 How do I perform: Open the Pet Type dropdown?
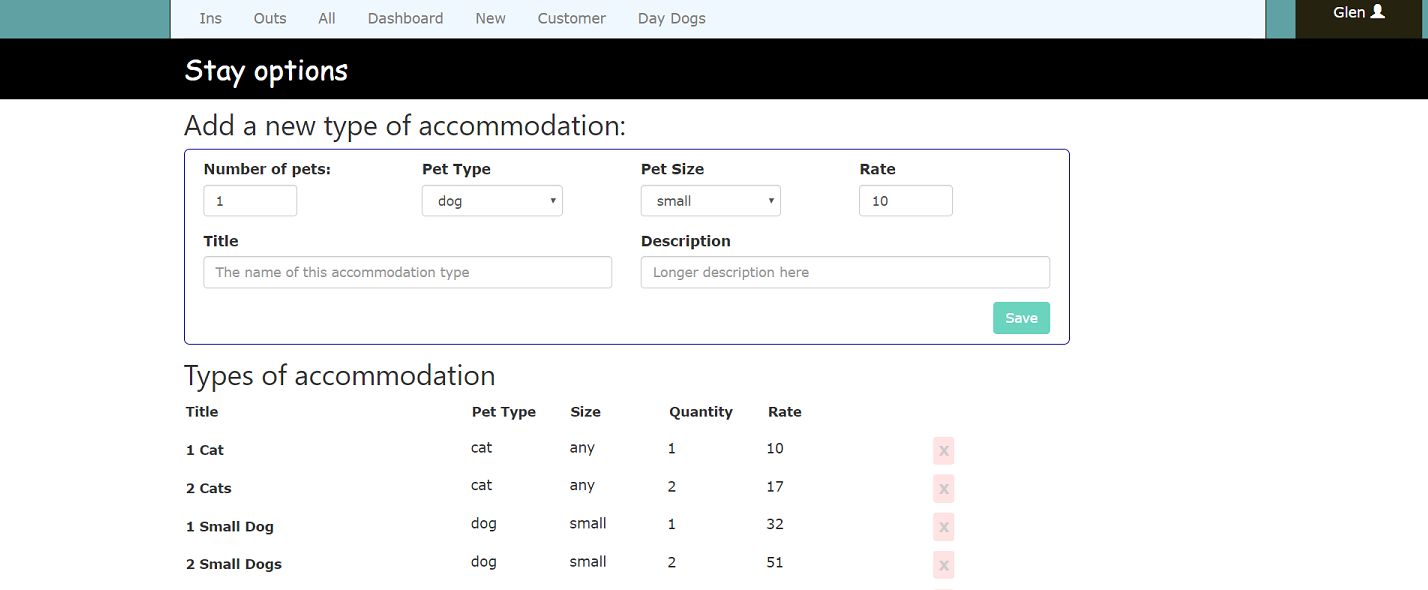[x=492, y=201]
